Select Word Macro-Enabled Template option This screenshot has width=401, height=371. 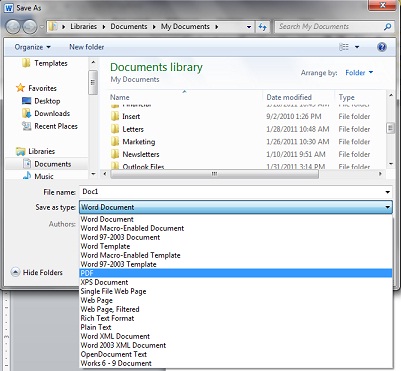(x=236, y=255)
